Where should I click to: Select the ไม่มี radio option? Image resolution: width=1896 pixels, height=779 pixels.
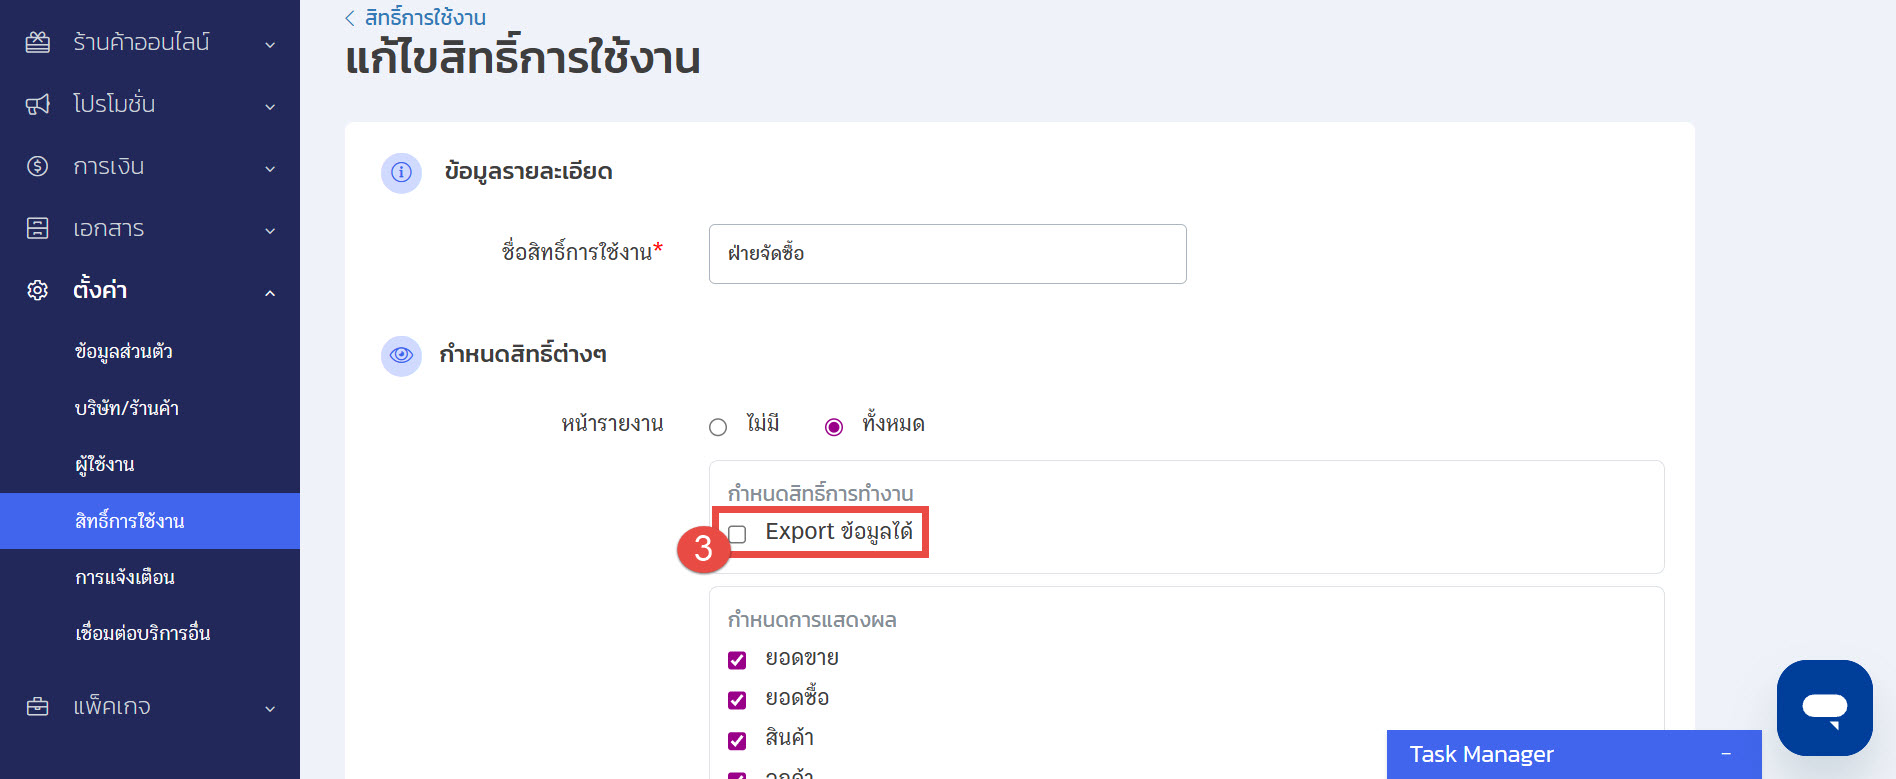coord(718,427)
